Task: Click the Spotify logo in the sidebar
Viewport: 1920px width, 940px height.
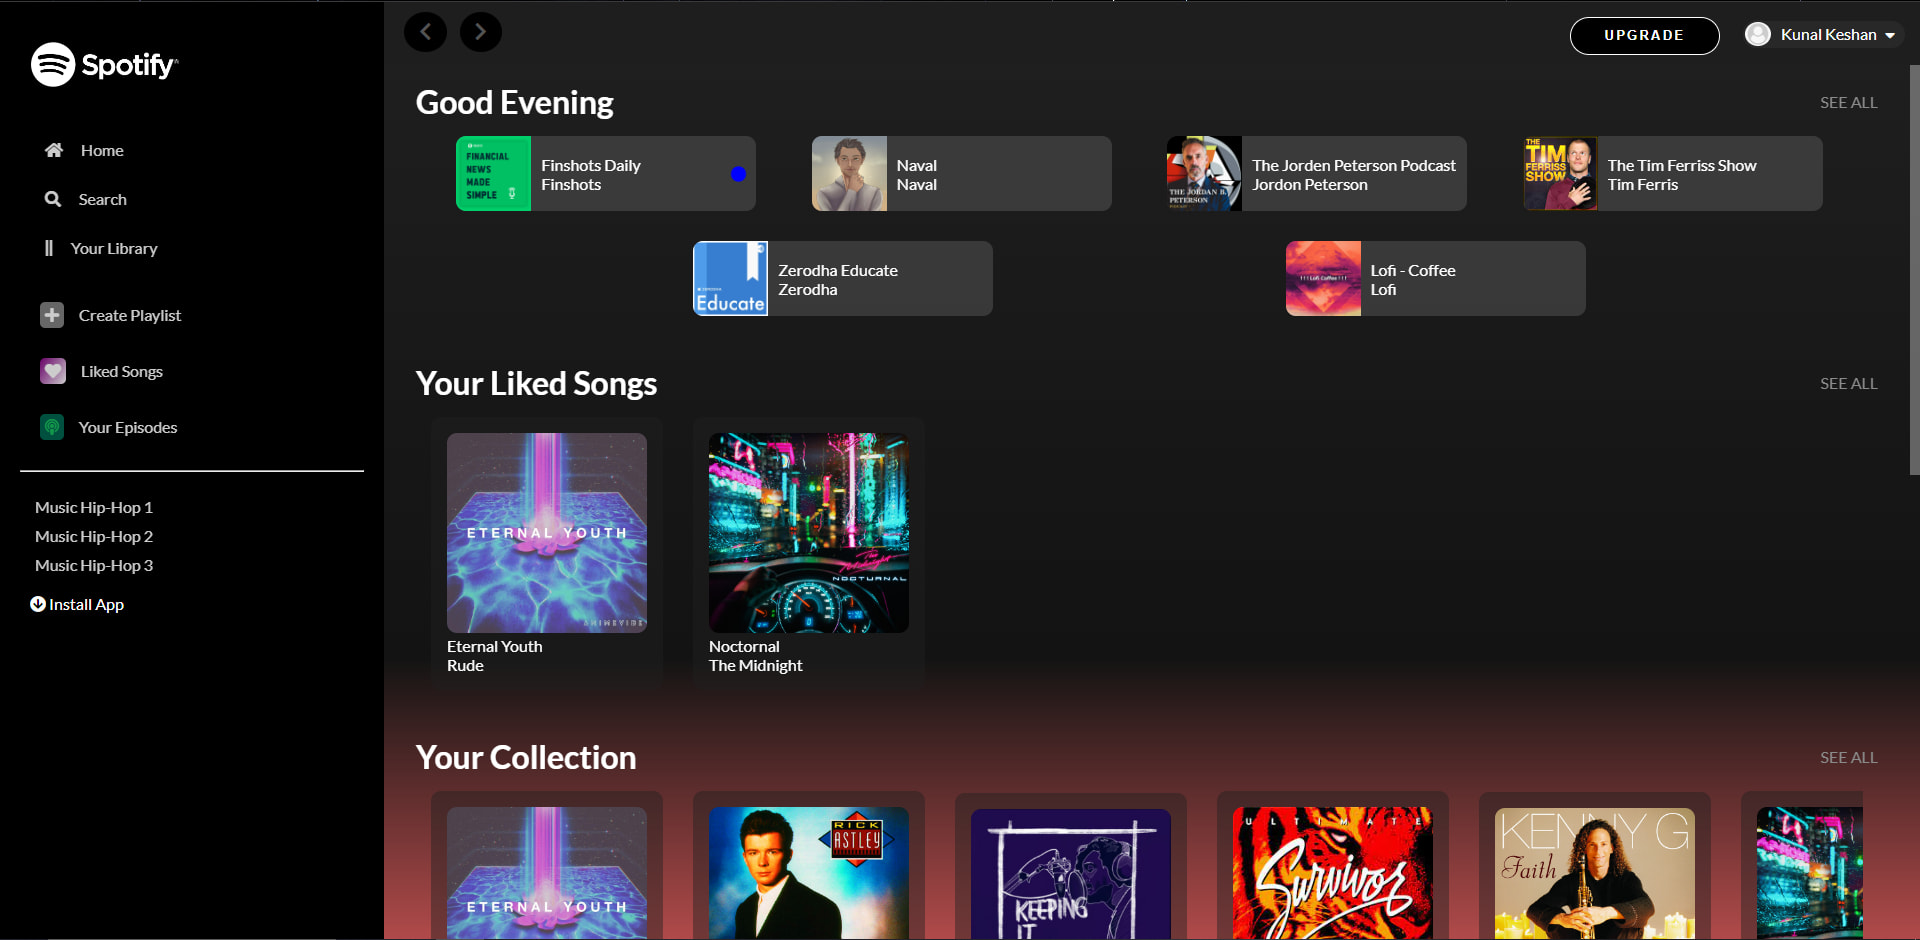Action: (104, 65)
